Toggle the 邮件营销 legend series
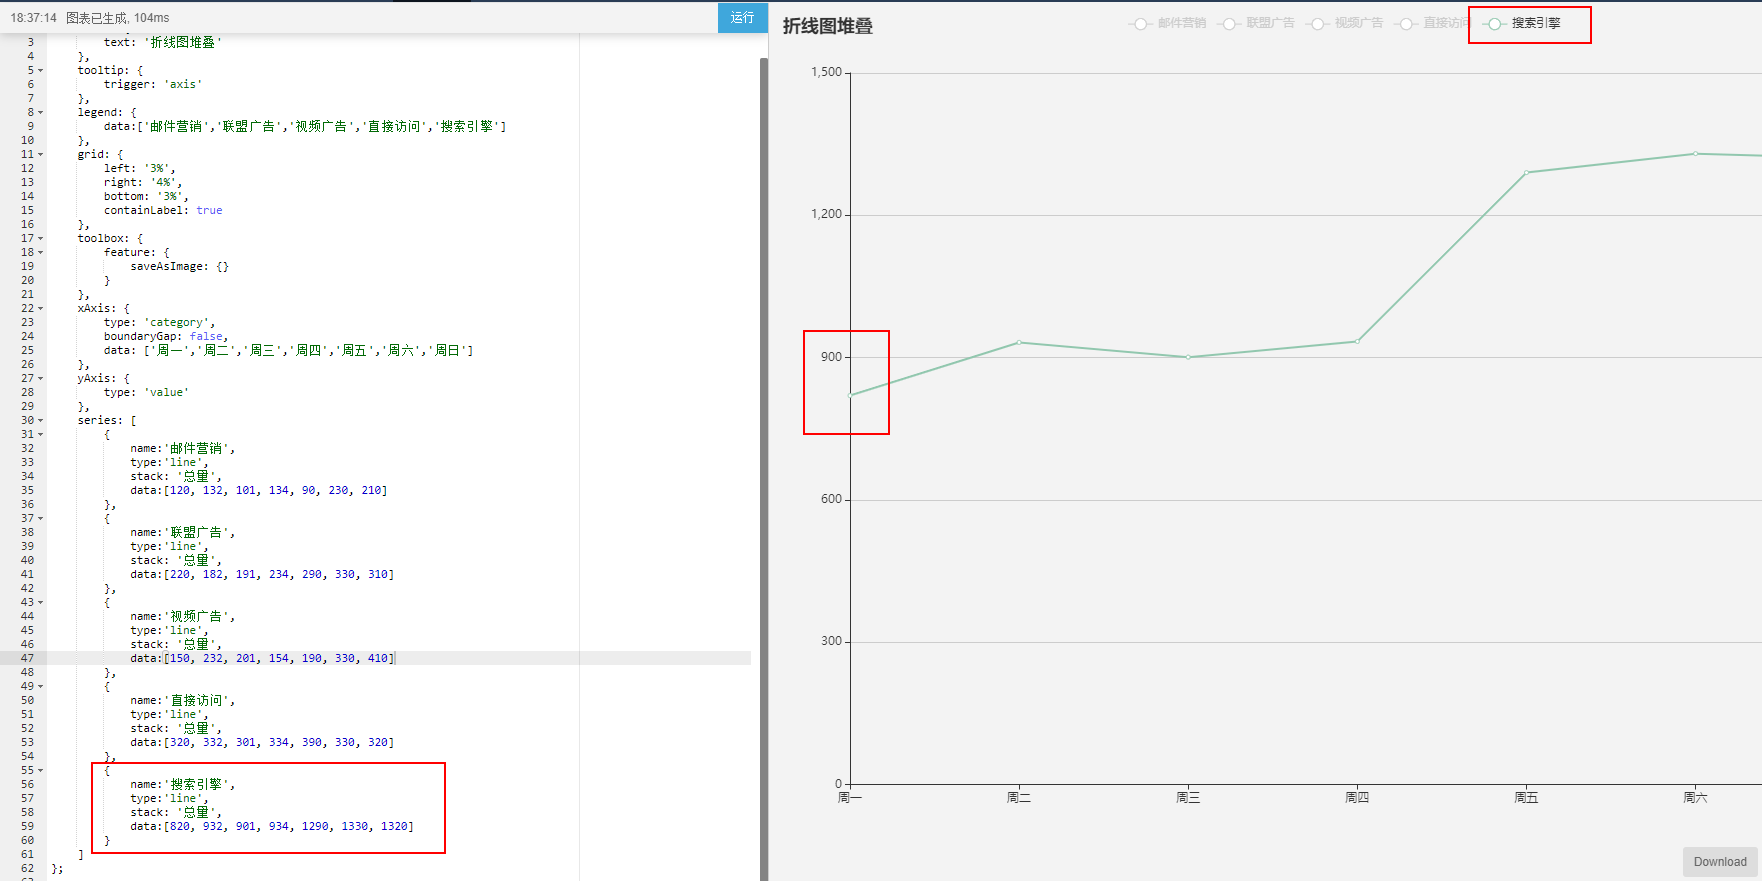The width and height of the screenshot is (1762, 881). coord(1167,23)
